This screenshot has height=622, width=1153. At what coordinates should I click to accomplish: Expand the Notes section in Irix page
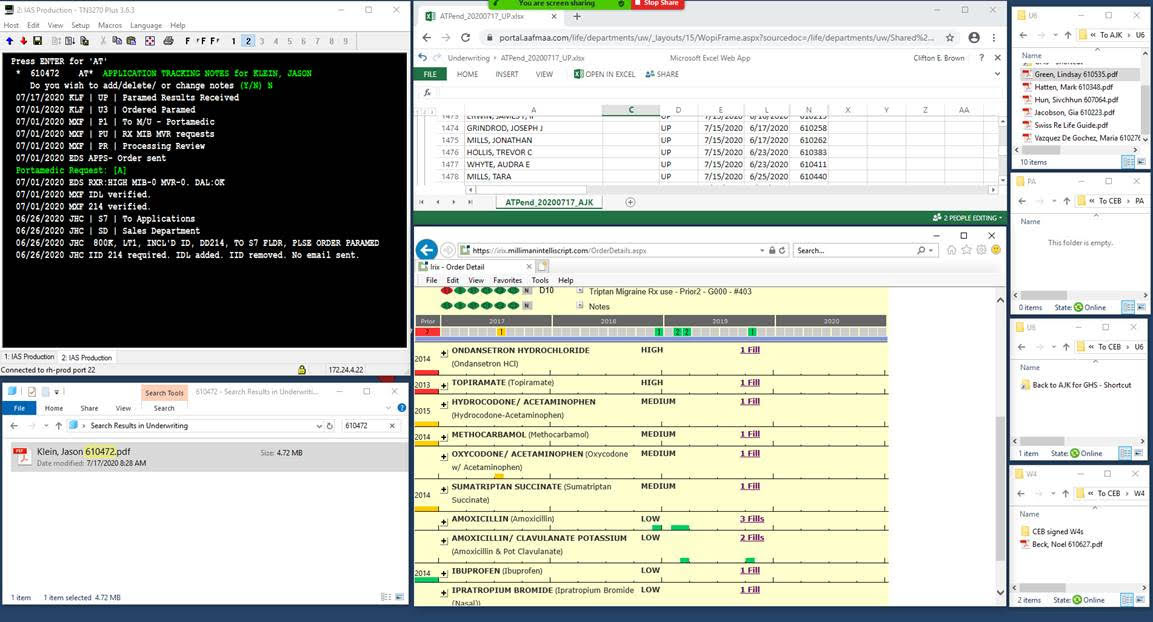(580, 306)
